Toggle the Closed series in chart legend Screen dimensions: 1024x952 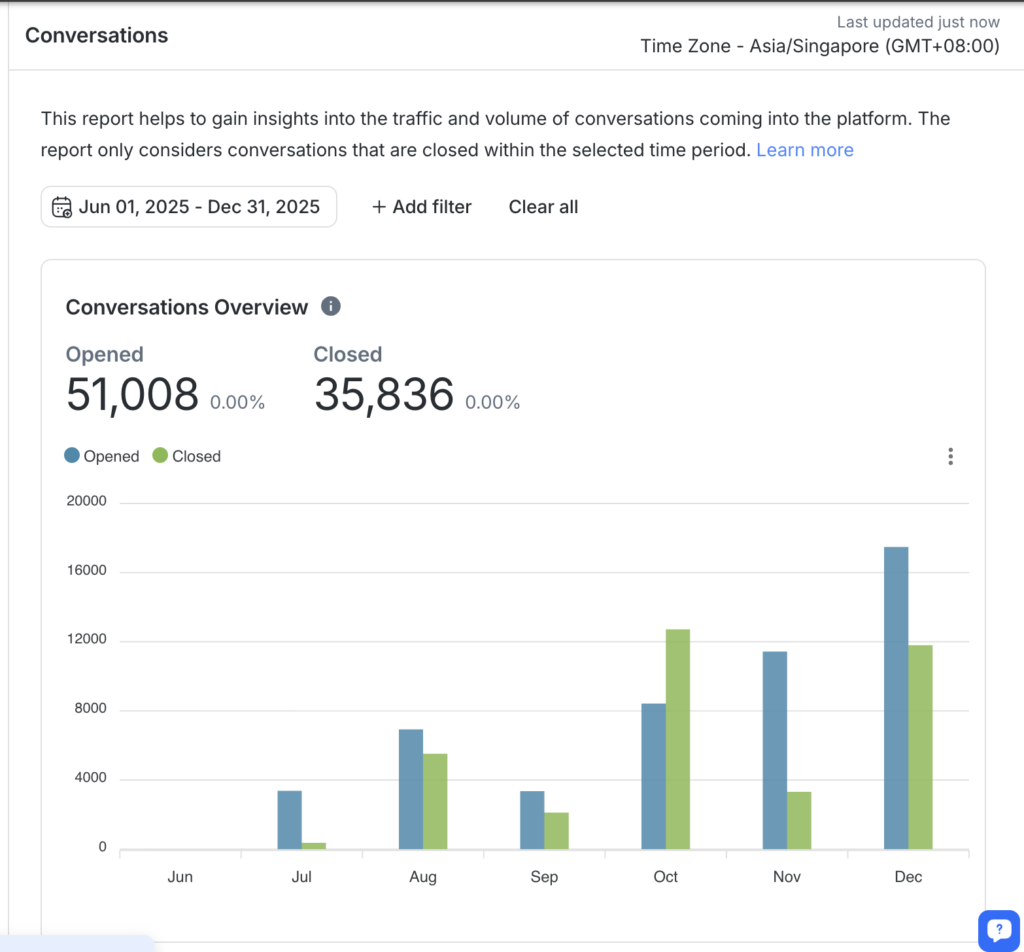[x=186, y=456]
